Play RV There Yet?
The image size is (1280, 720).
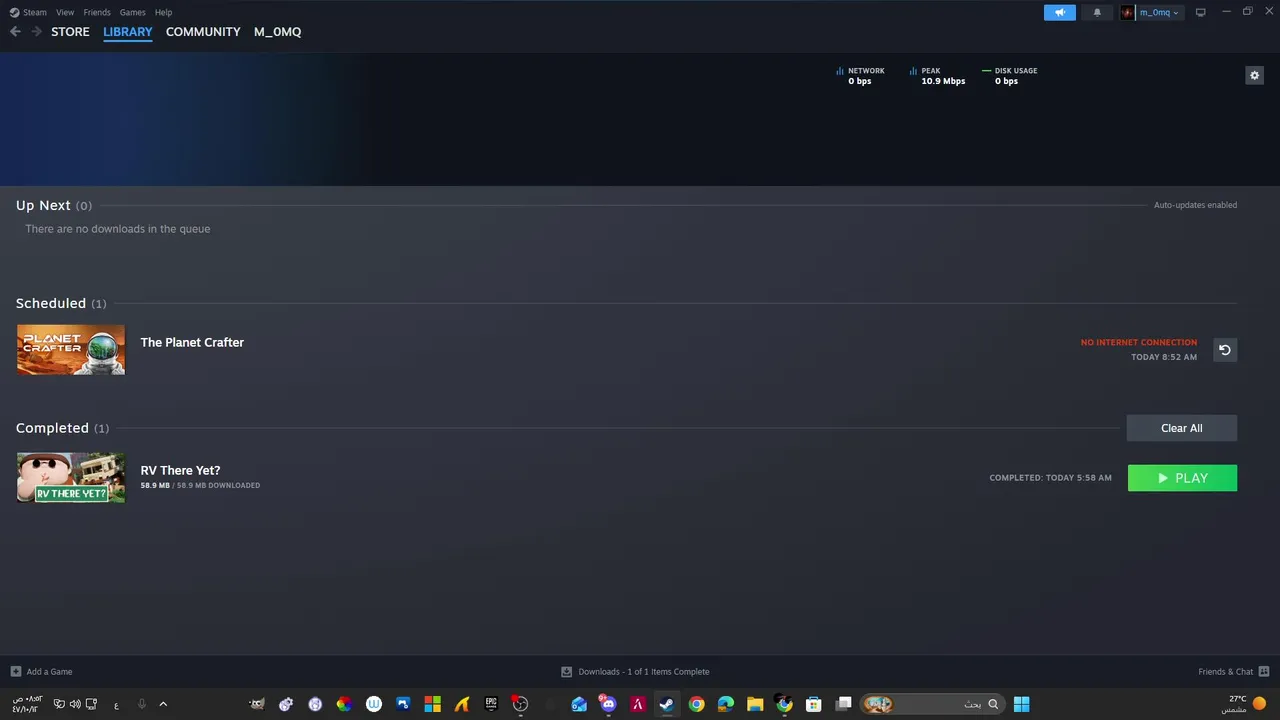coord(1182,478)
